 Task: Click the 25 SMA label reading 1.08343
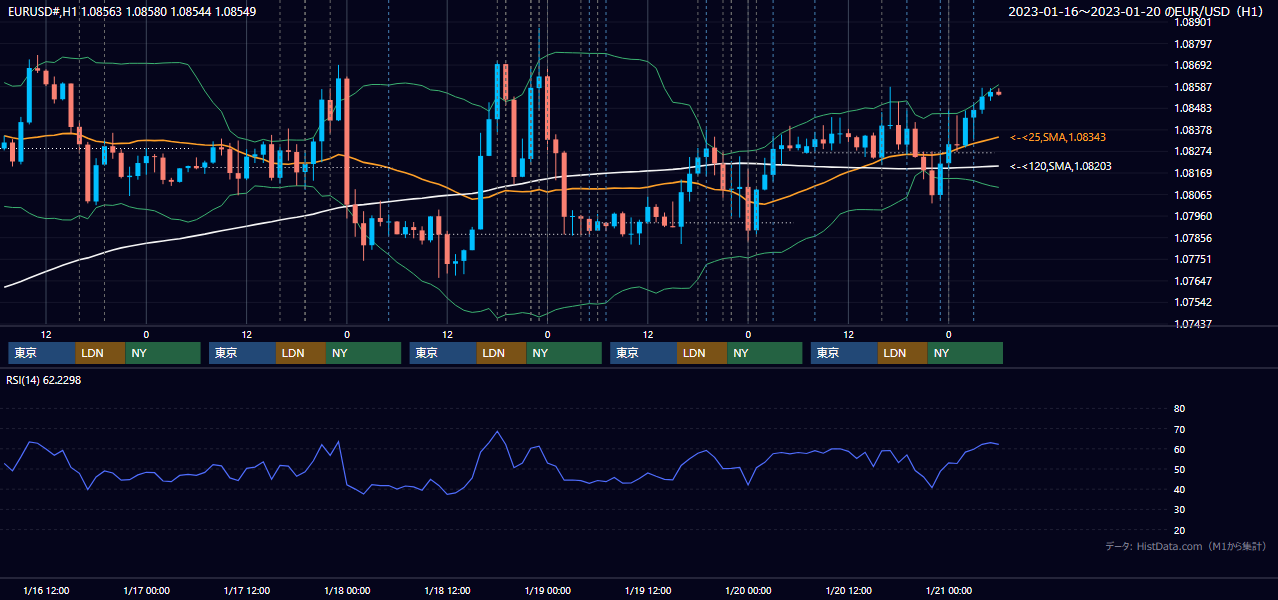coord(1058,137)
